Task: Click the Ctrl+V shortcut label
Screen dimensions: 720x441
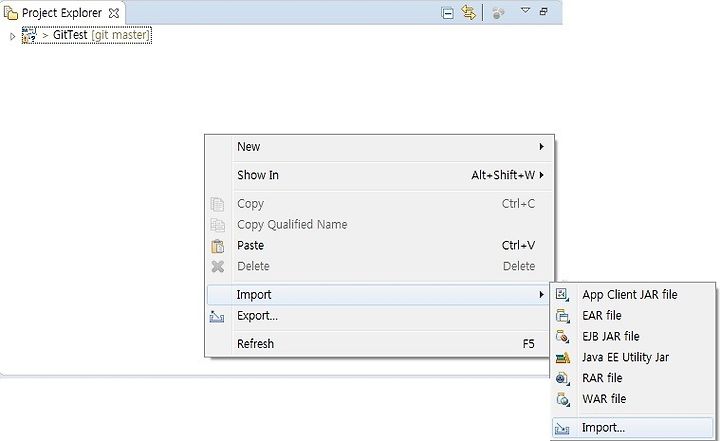Action: click(x=518, y=245)
